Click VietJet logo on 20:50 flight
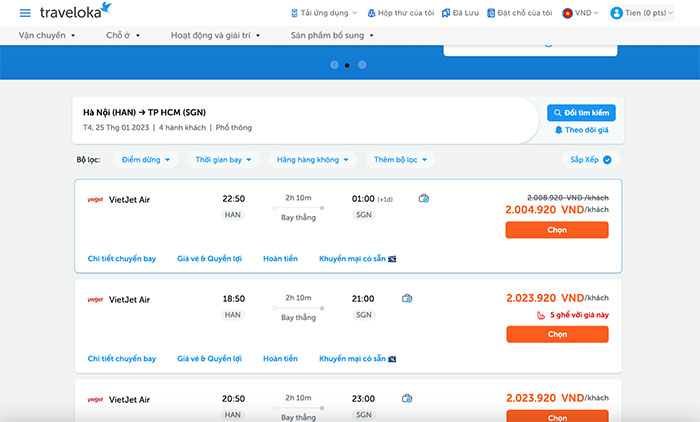700x422 pixels. (95, 400)
